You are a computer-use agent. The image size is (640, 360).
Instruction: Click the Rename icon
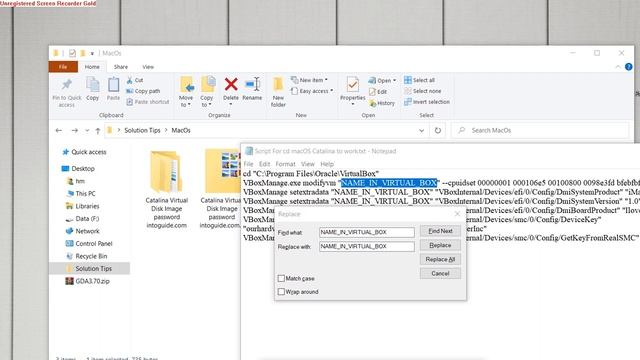coord(252,84)
